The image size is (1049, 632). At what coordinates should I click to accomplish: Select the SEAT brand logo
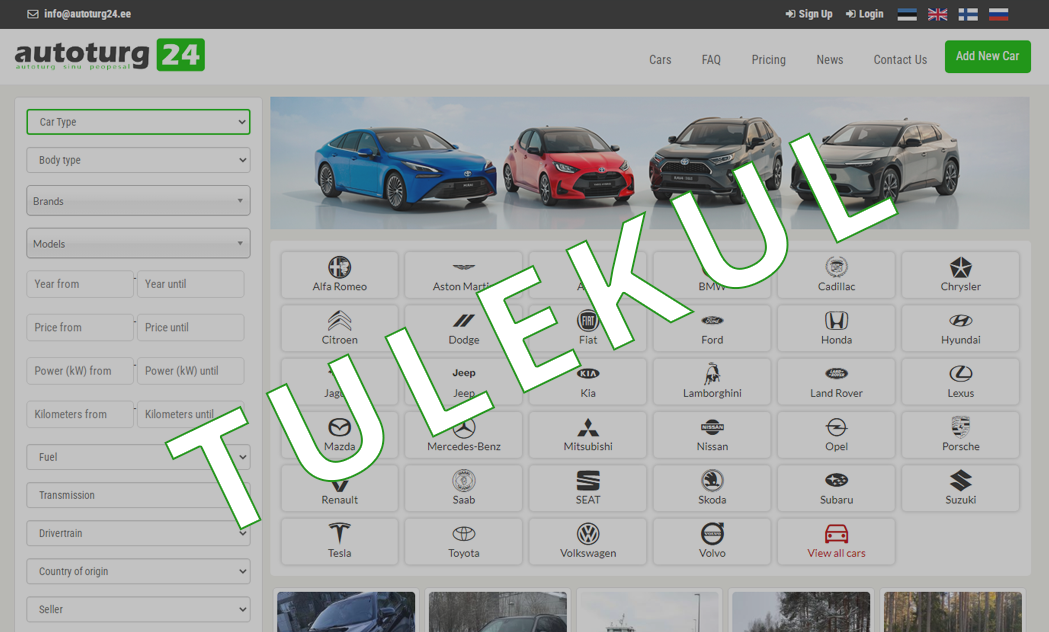[x=588, y=480]
